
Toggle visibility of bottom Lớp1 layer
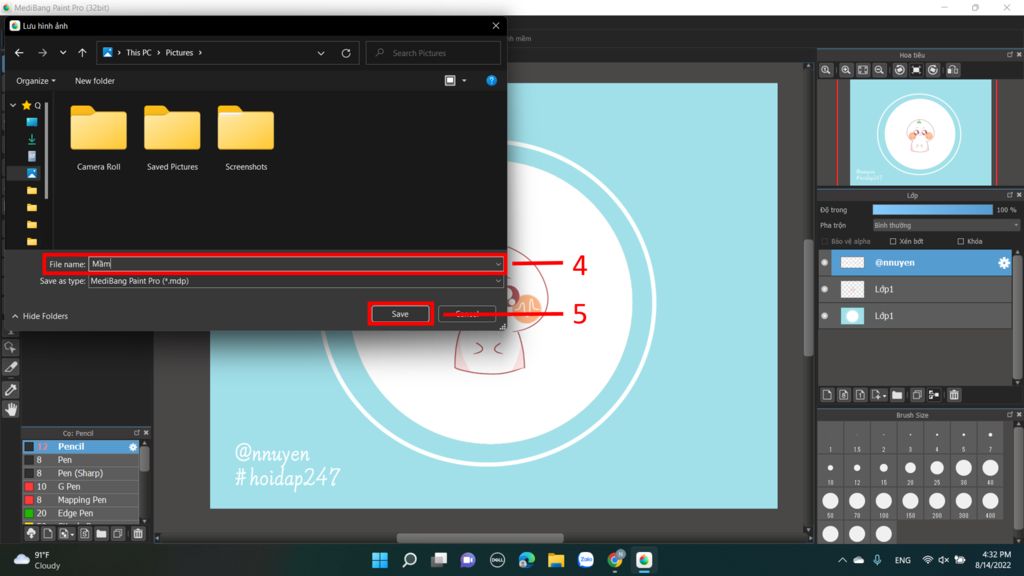pyautogui.click(x=825, y=316)
